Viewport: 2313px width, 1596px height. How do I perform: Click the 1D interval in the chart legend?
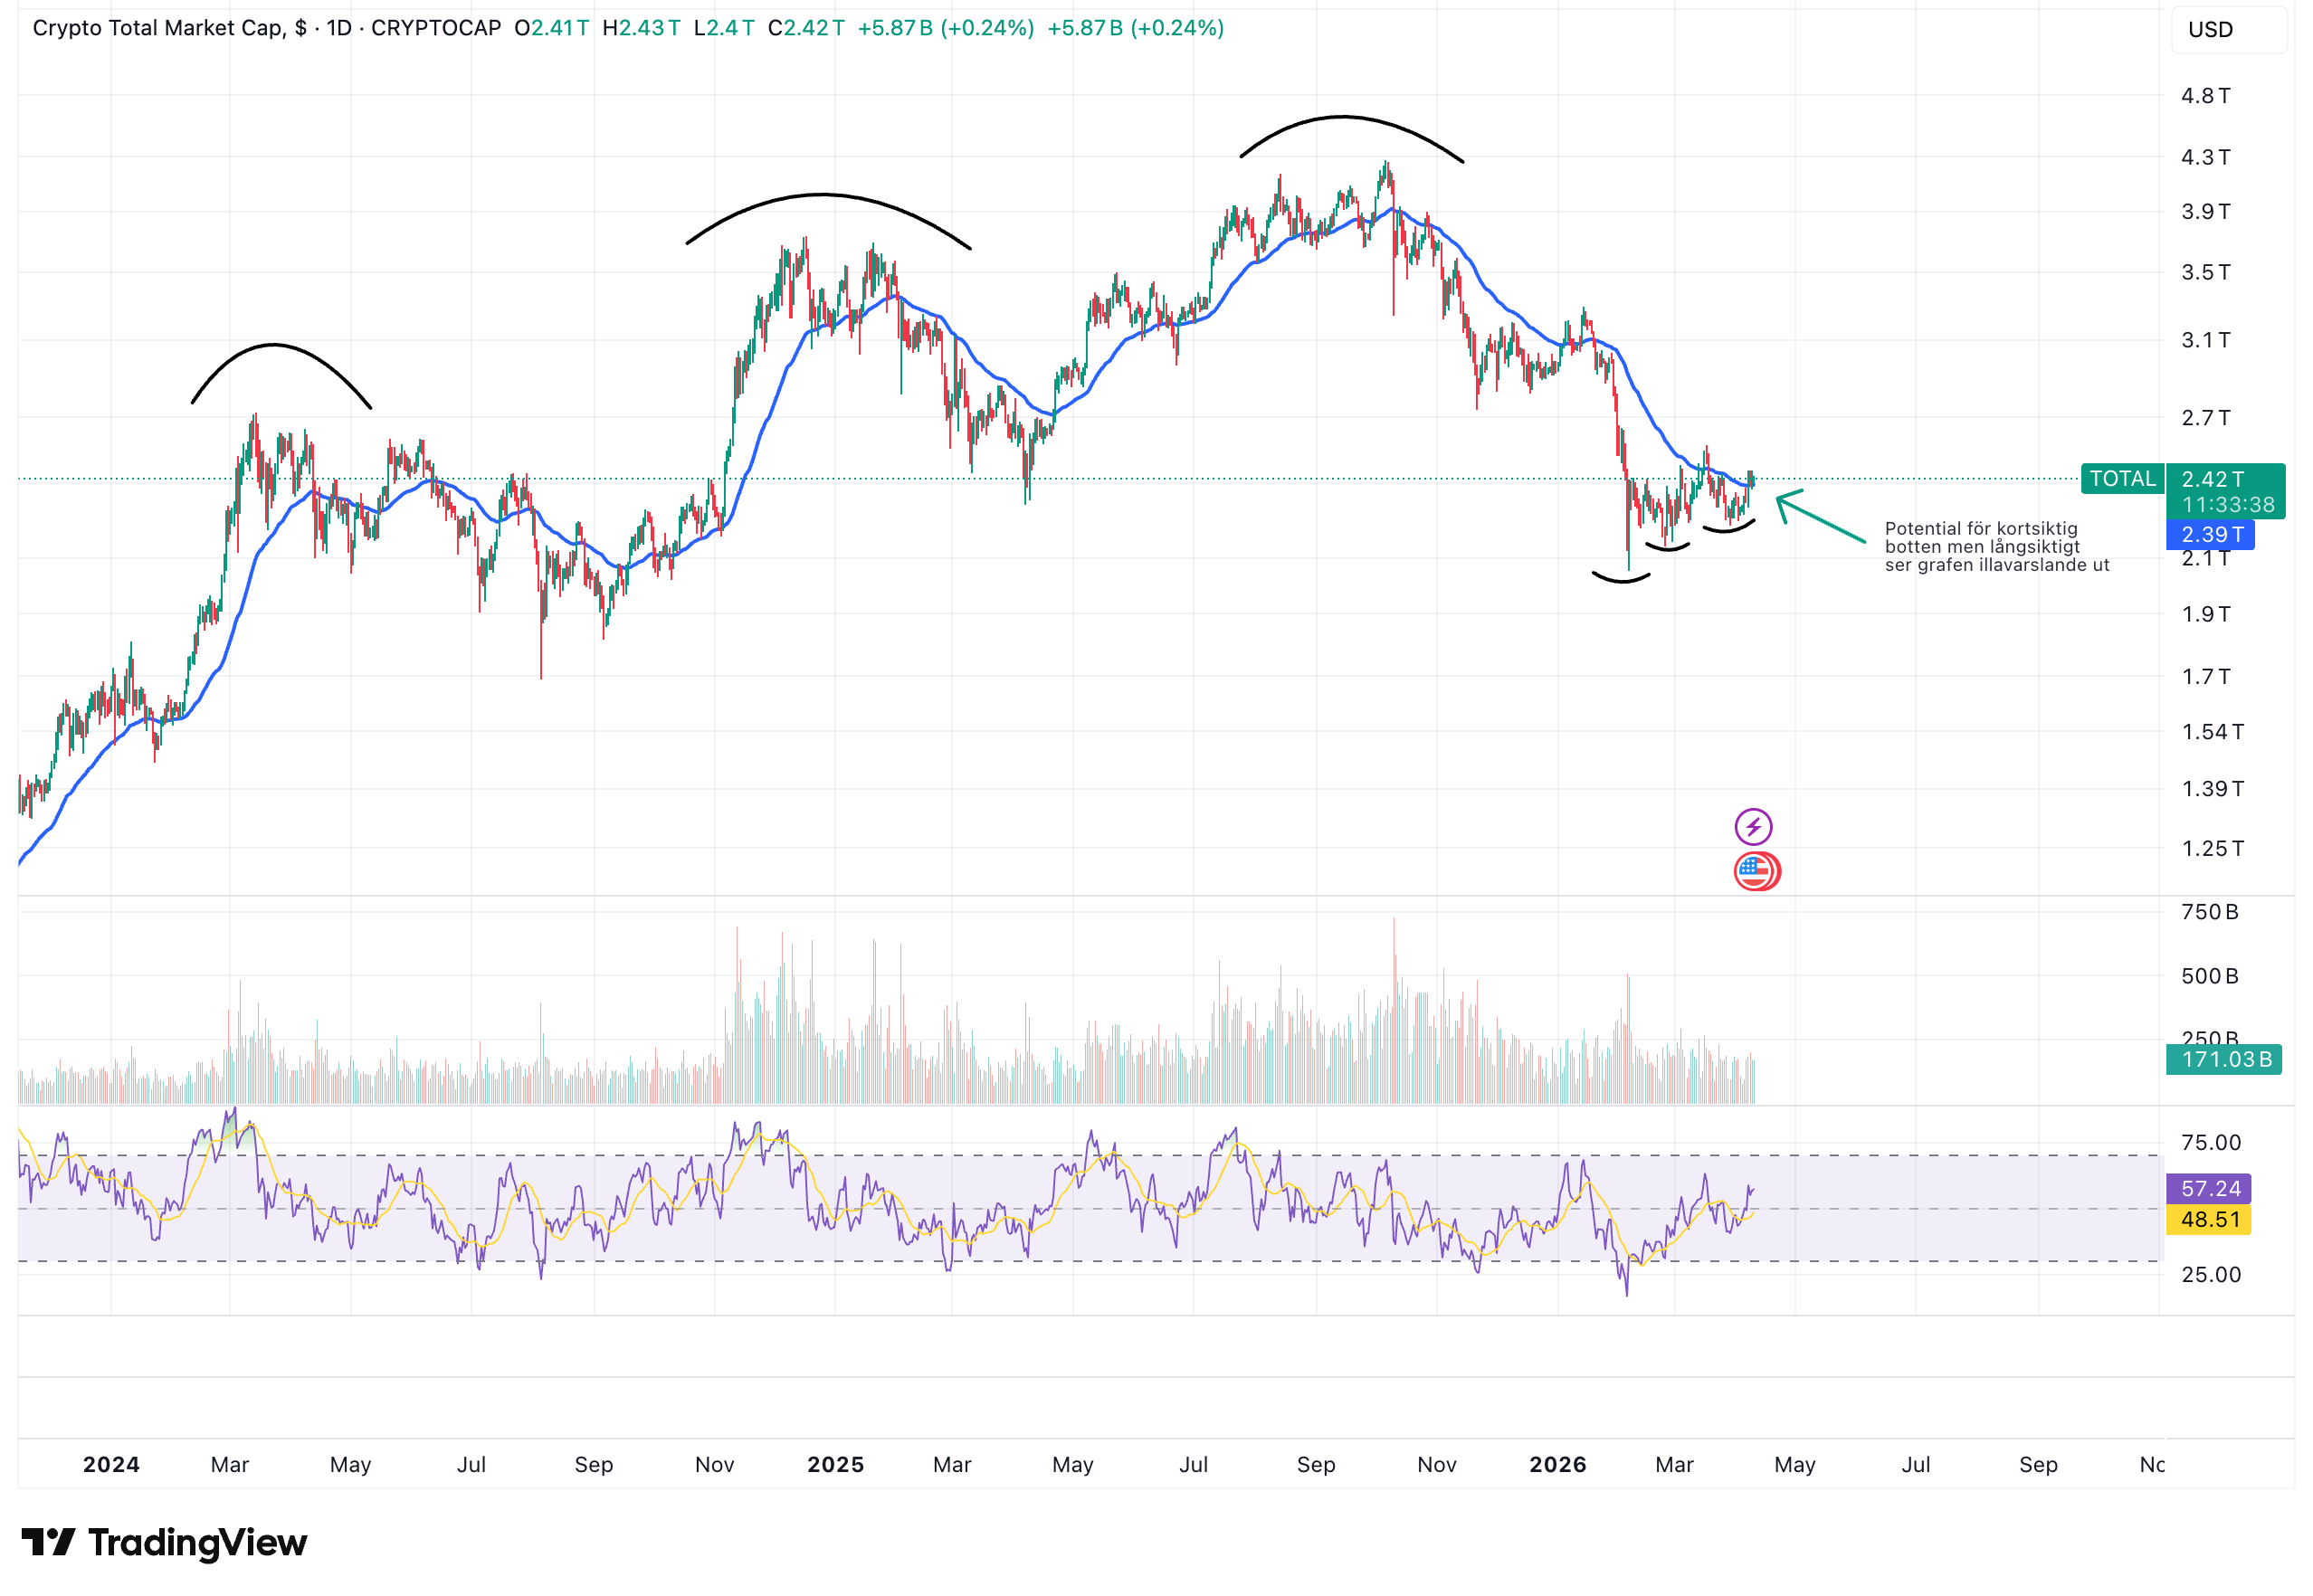(x=339, y=28)
